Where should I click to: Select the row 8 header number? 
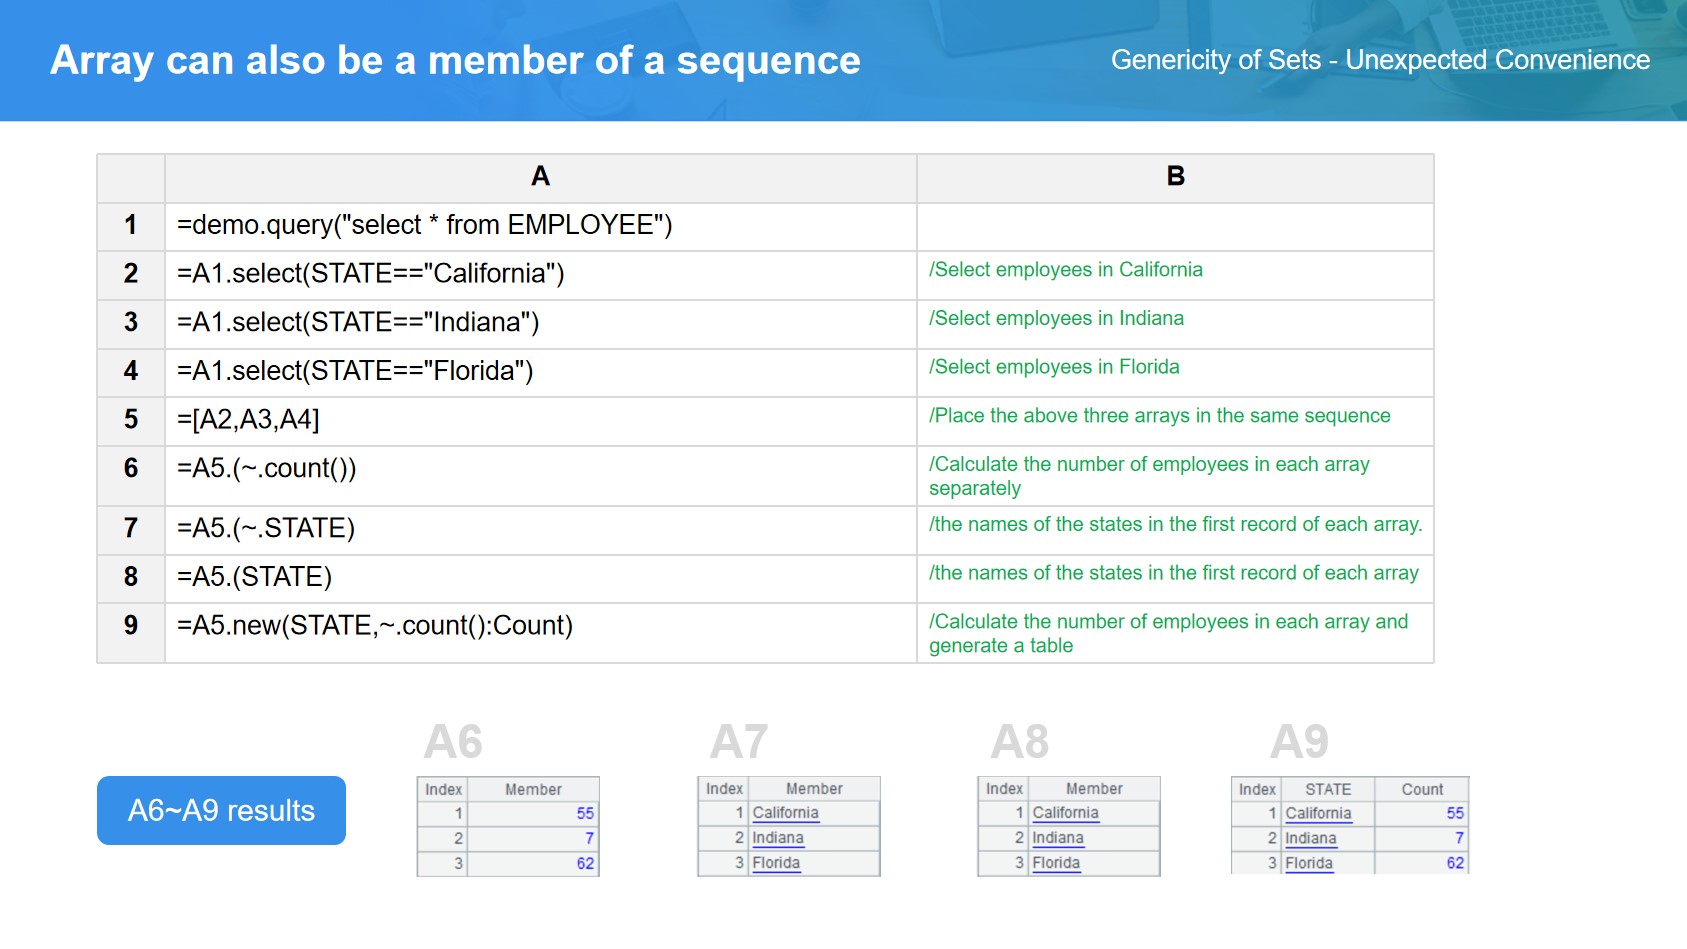tap(131, 577)
